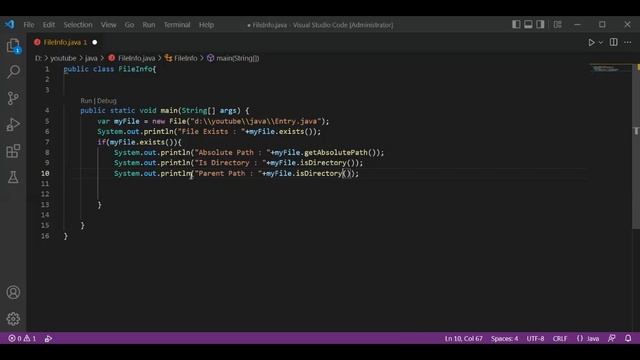The image size is (640, 360).
Task: Expand the D: breadcrumb segment
Action: (x=38, y=58)
